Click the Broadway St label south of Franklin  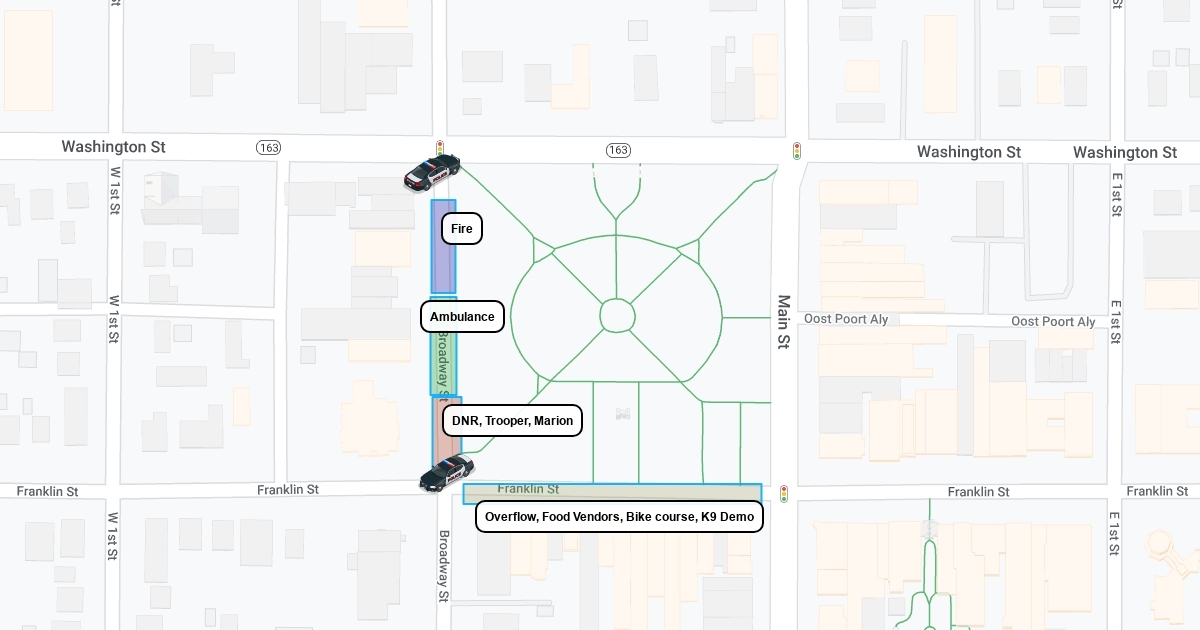tap(444, 566)
